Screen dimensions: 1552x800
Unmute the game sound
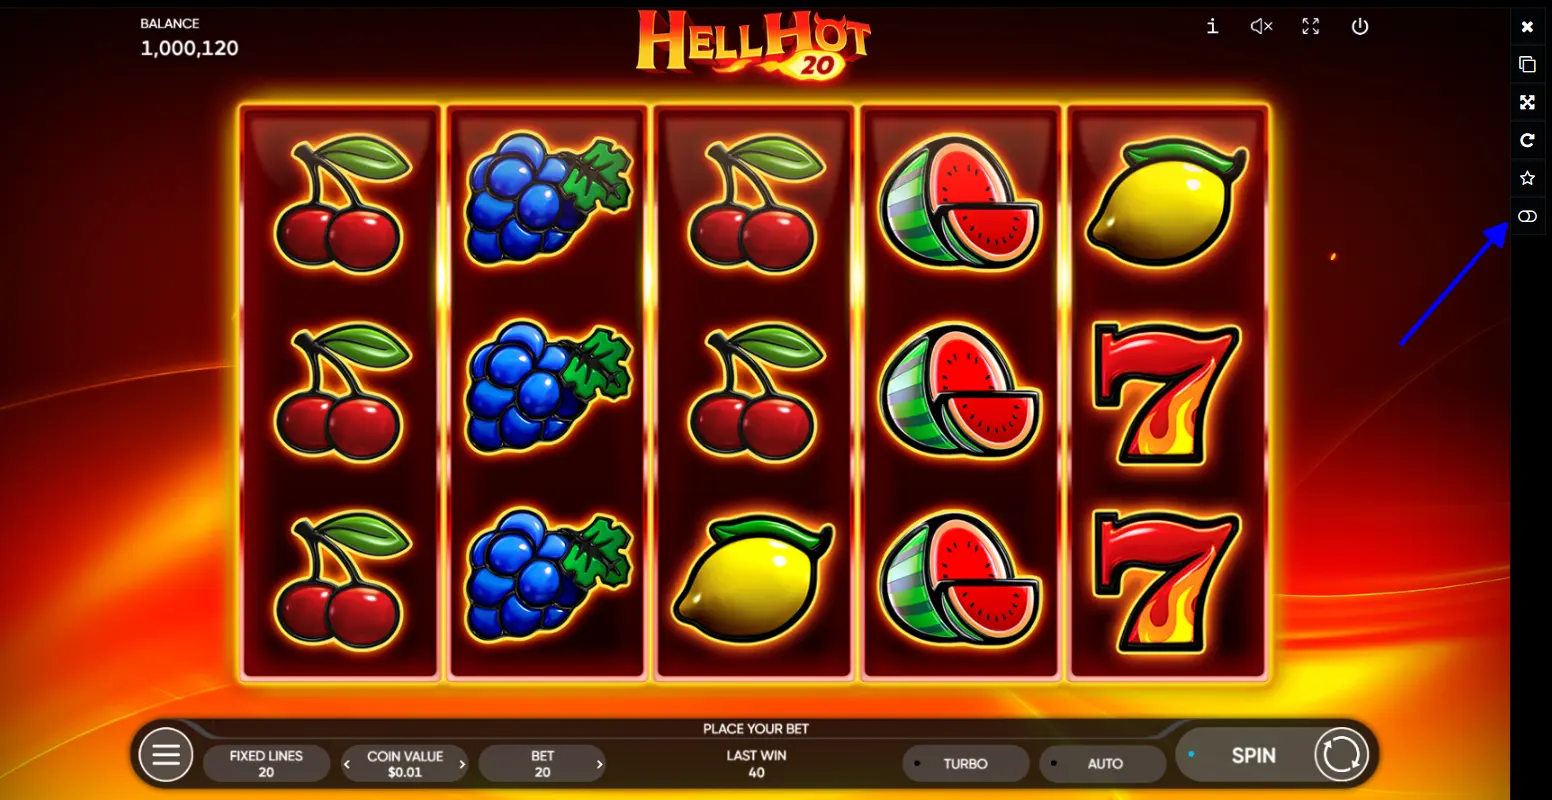click(x=1261, y=27)
